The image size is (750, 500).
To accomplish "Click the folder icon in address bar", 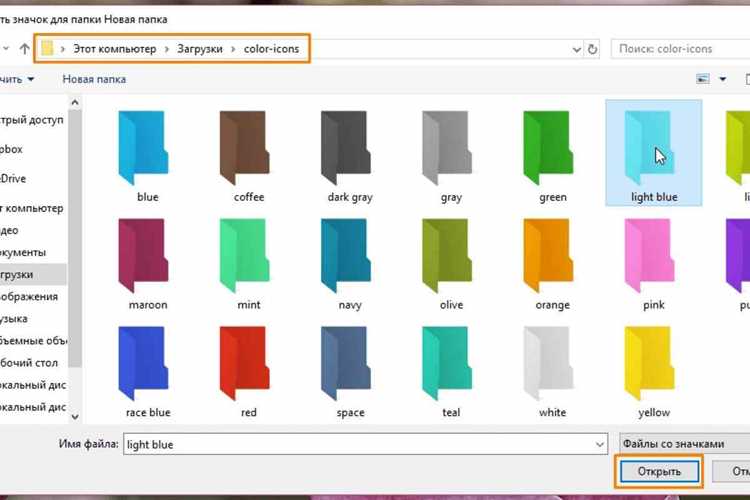I will click(47, 48).
